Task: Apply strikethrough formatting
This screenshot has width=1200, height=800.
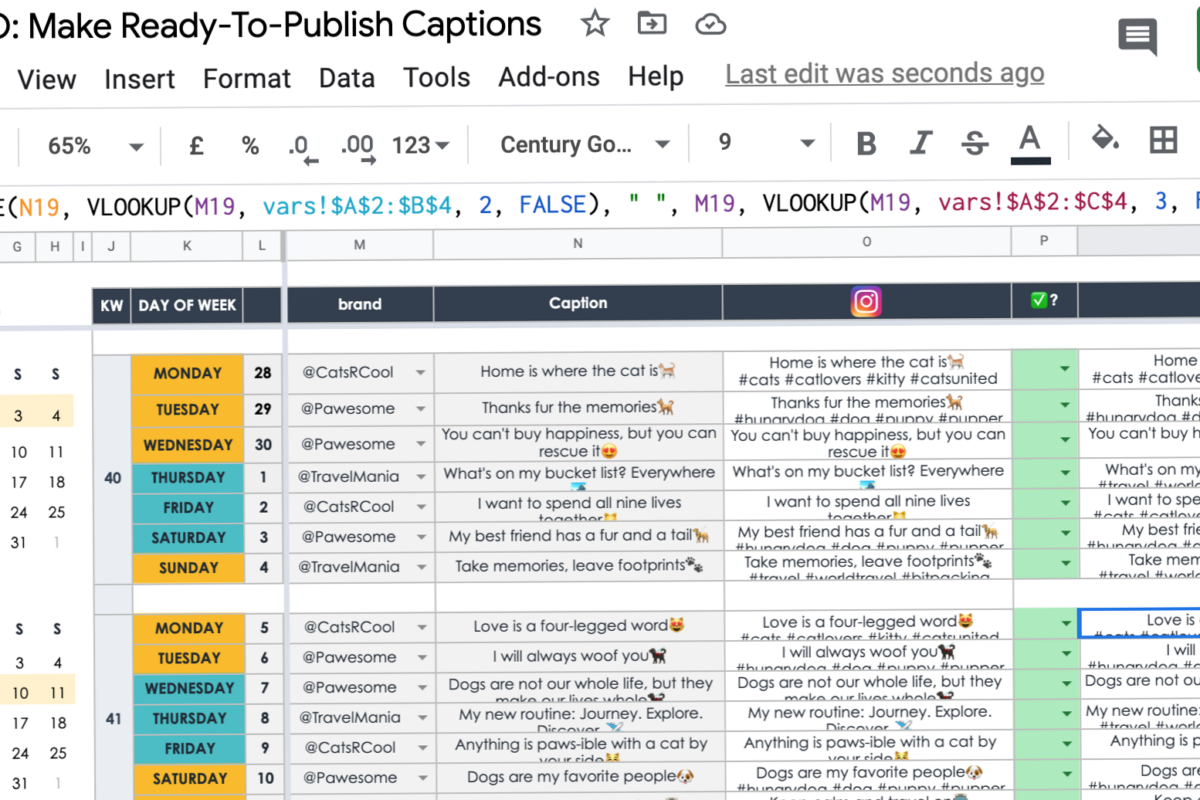Action: tap(973, 143)
